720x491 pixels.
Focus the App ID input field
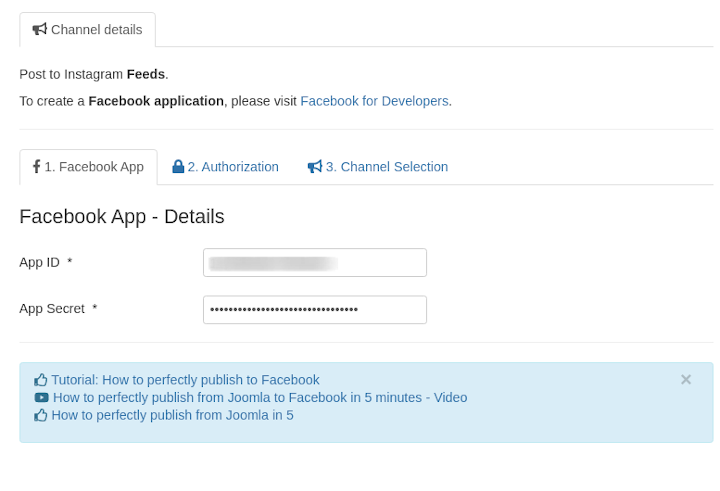(x=315, y=263)
